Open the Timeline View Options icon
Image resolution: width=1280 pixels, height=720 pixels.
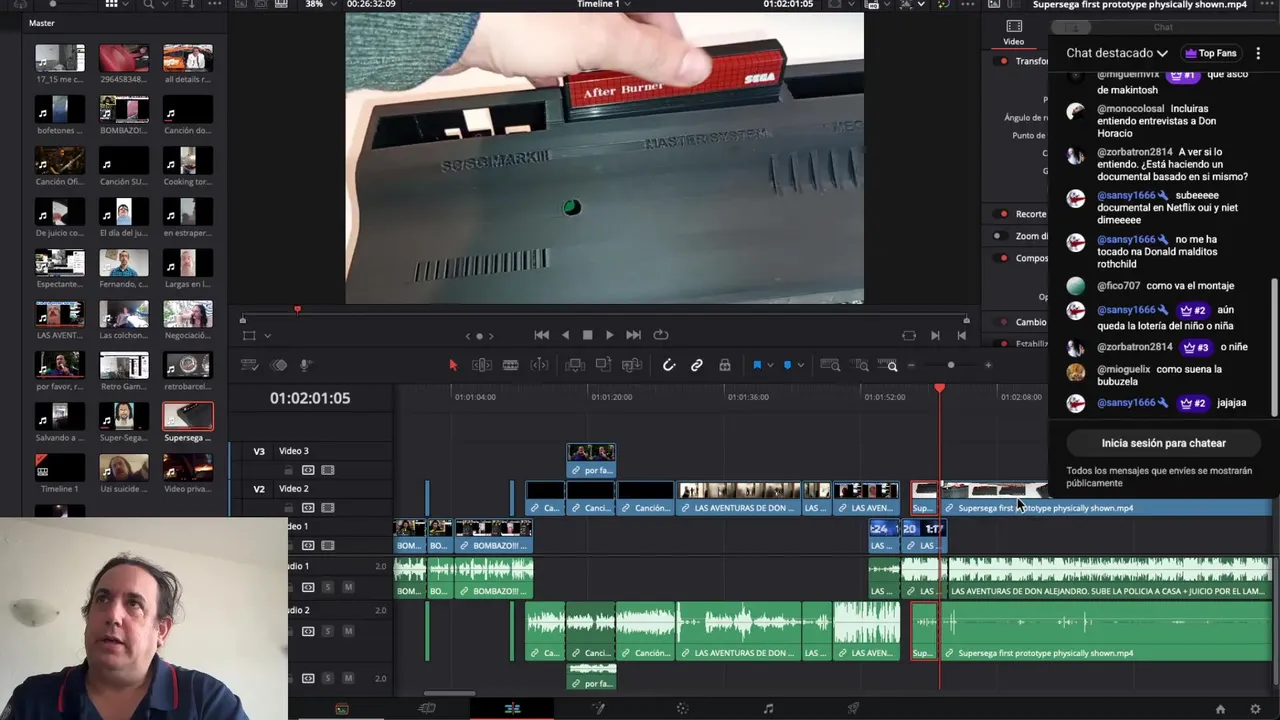pos(250,365)
